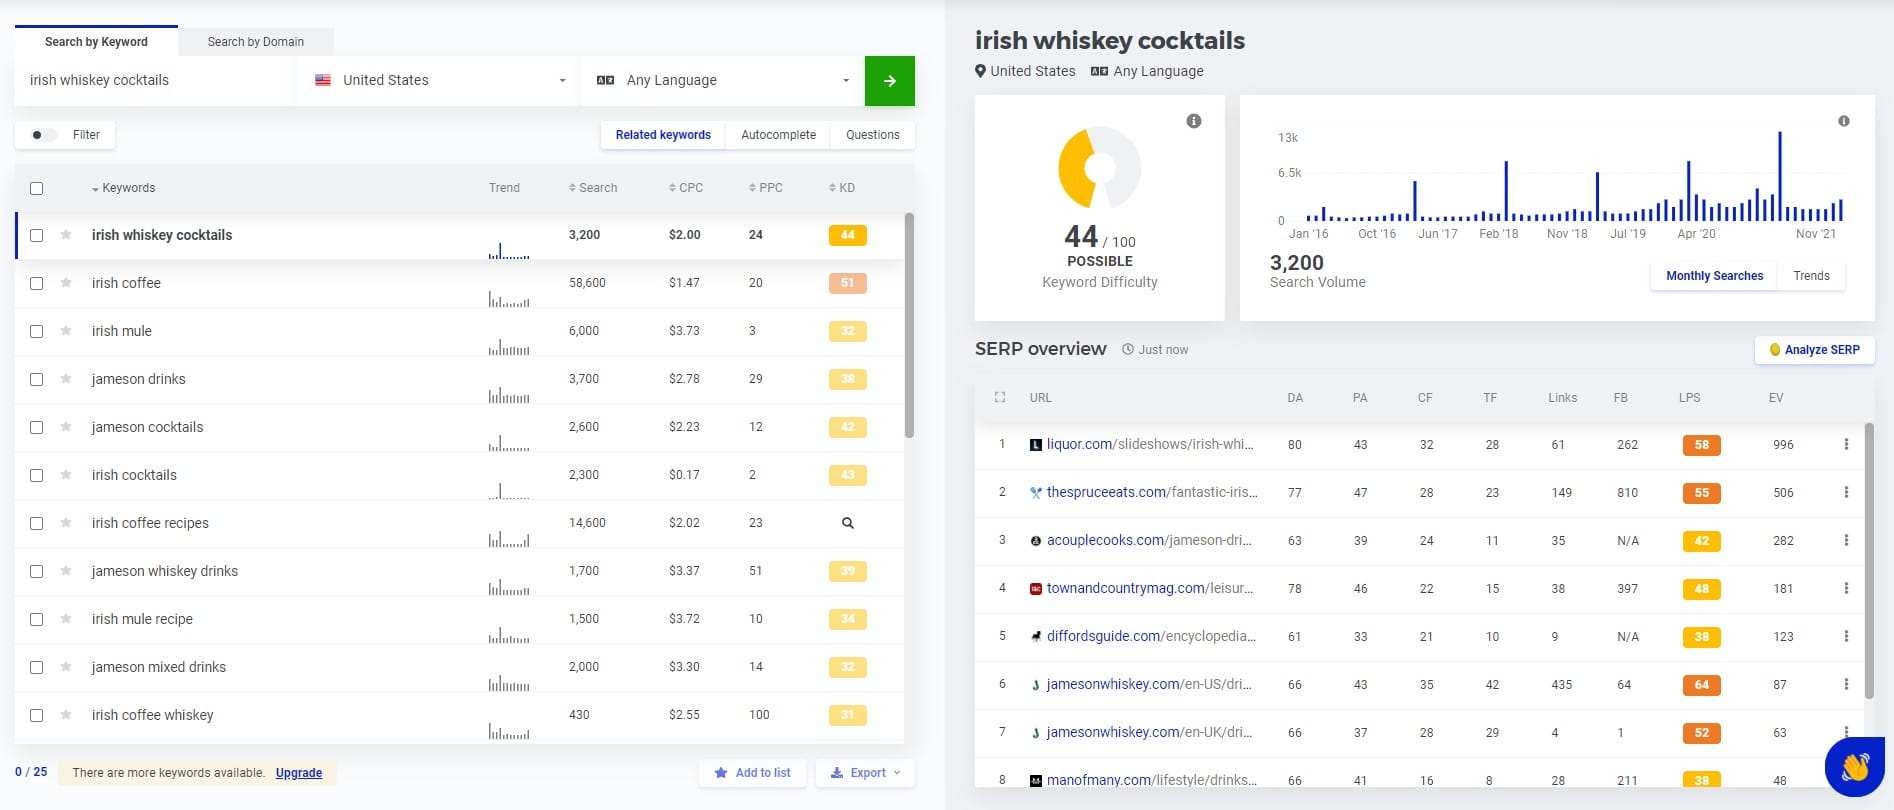Open the Export dropdown
This screenshot has height=810, width=1894.
coord(865,773)
